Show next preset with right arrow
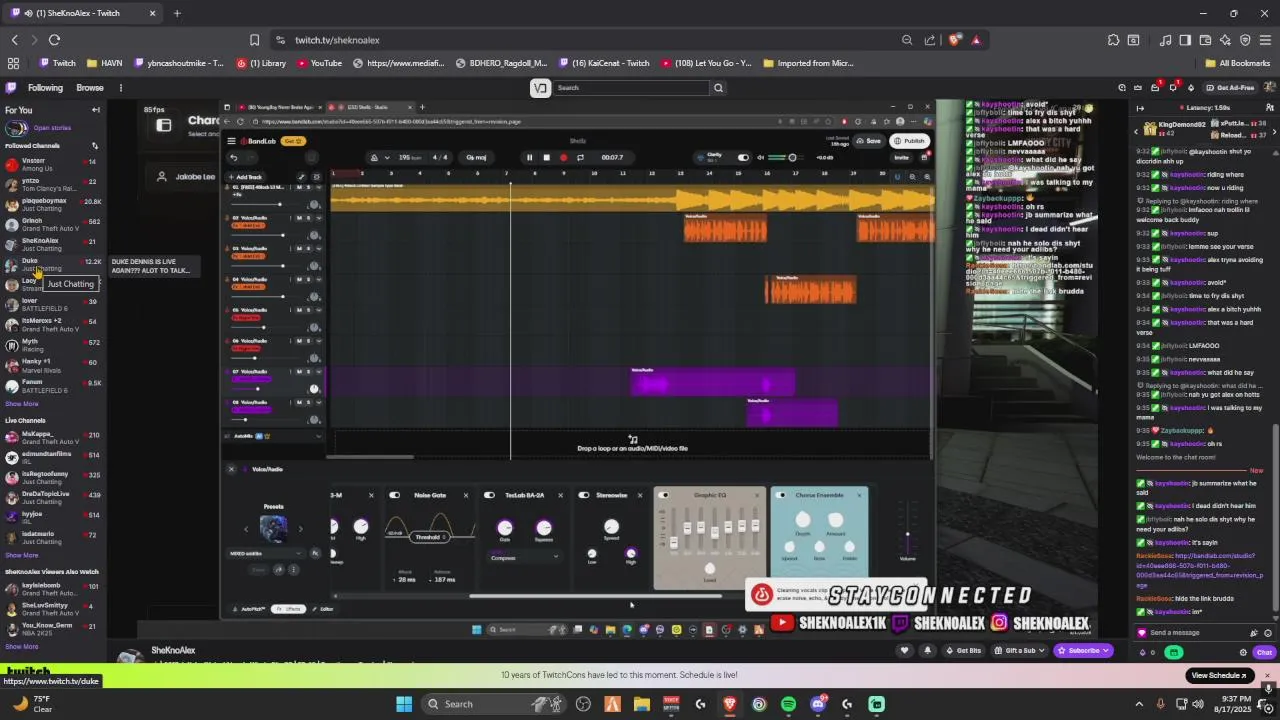 tap(300, 529)
